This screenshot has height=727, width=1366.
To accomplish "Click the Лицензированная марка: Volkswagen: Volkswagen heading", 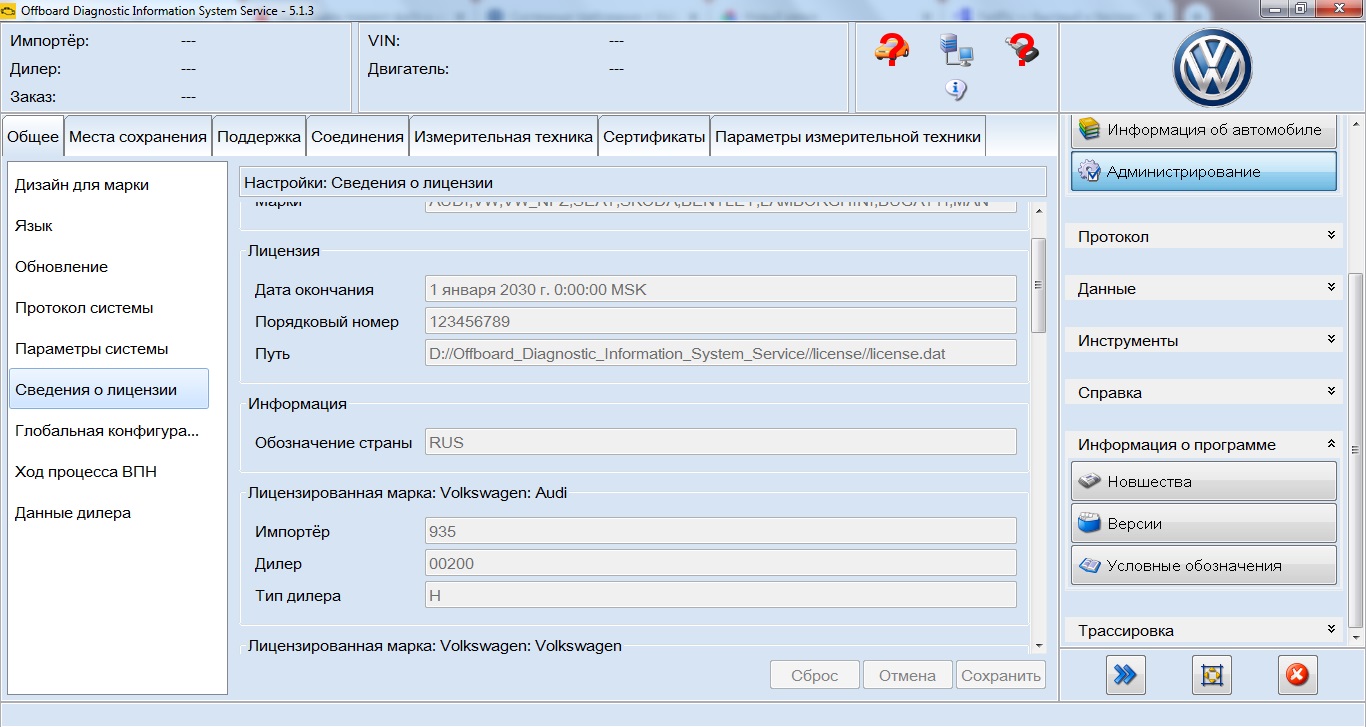I will pos(434,646).
